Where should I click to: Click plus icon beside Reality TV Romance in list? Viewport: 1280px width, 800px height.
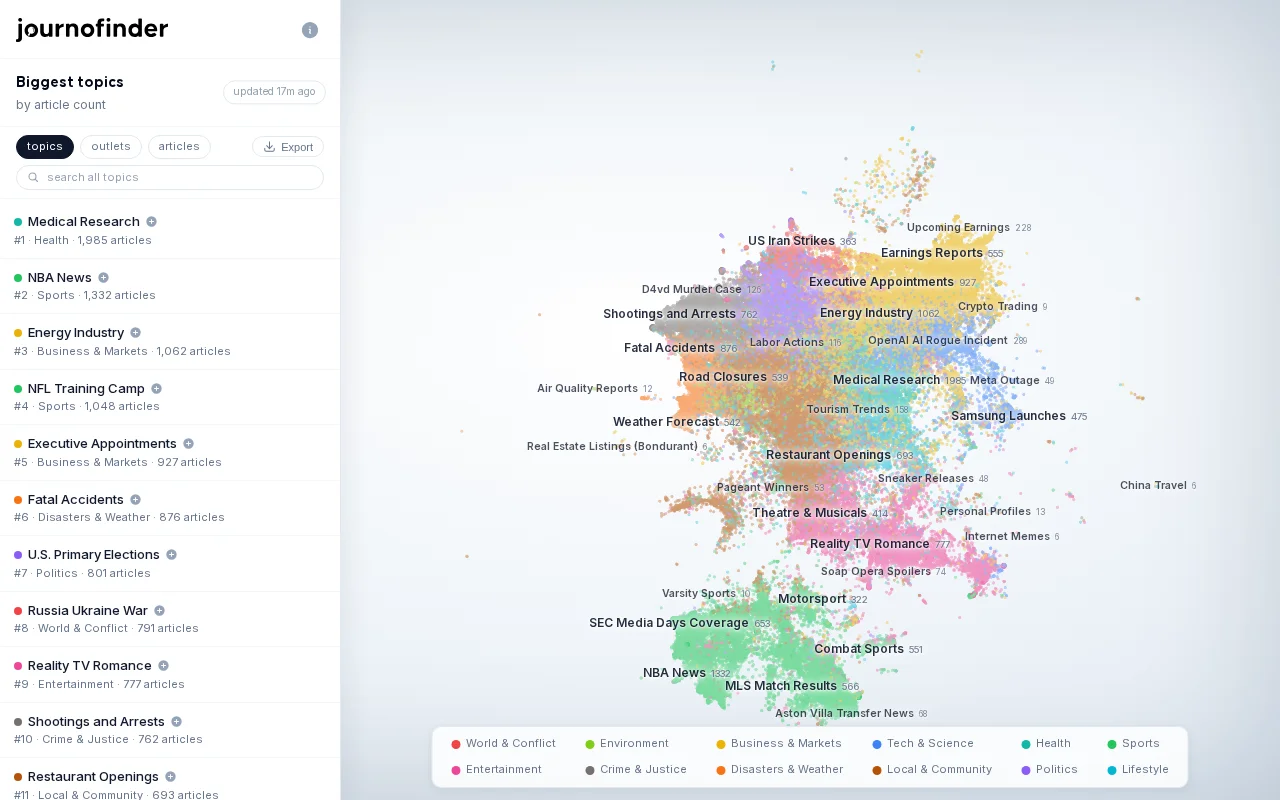pyautogui.click(x=163, y=666)
